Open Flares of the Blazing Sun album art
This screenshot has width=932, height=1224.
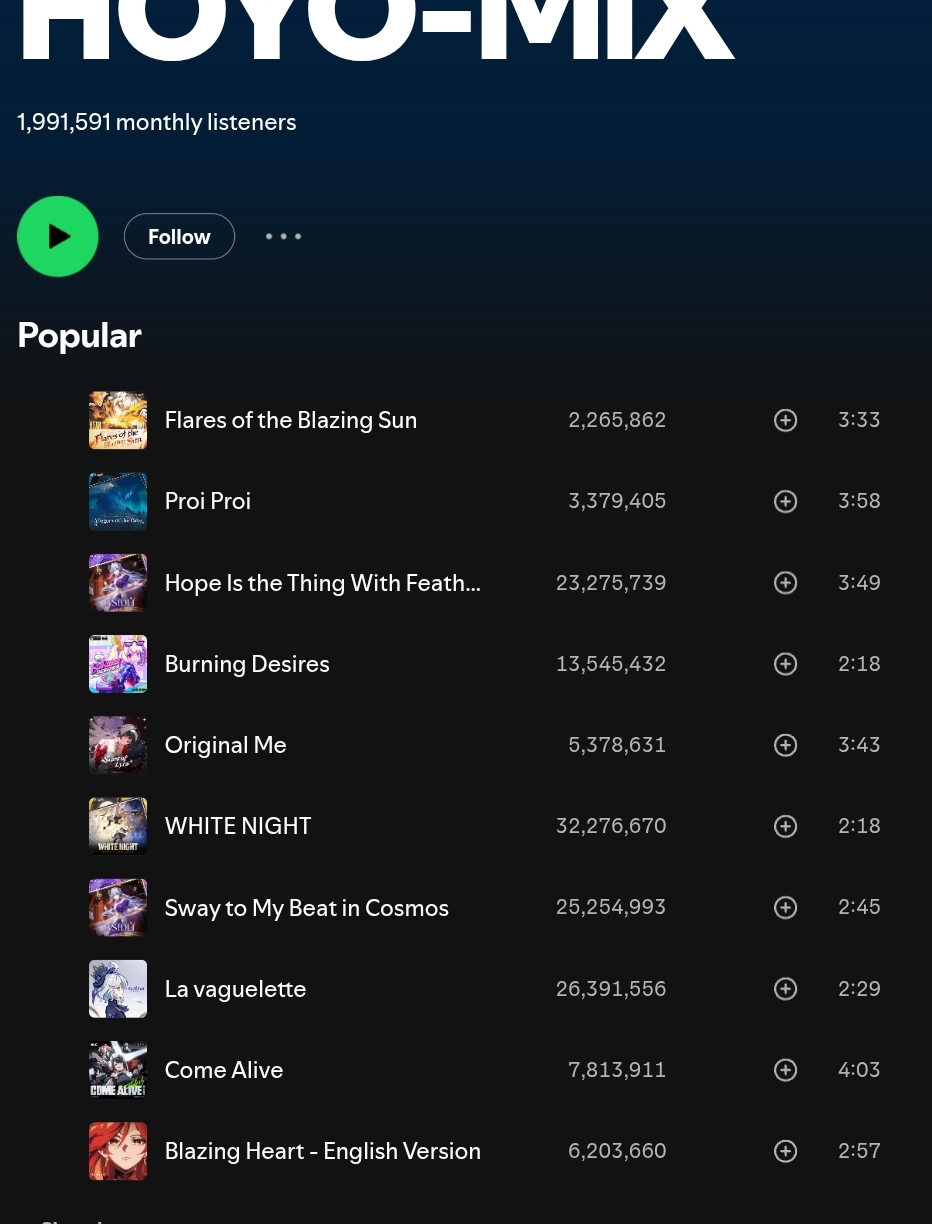coord(118,420)
